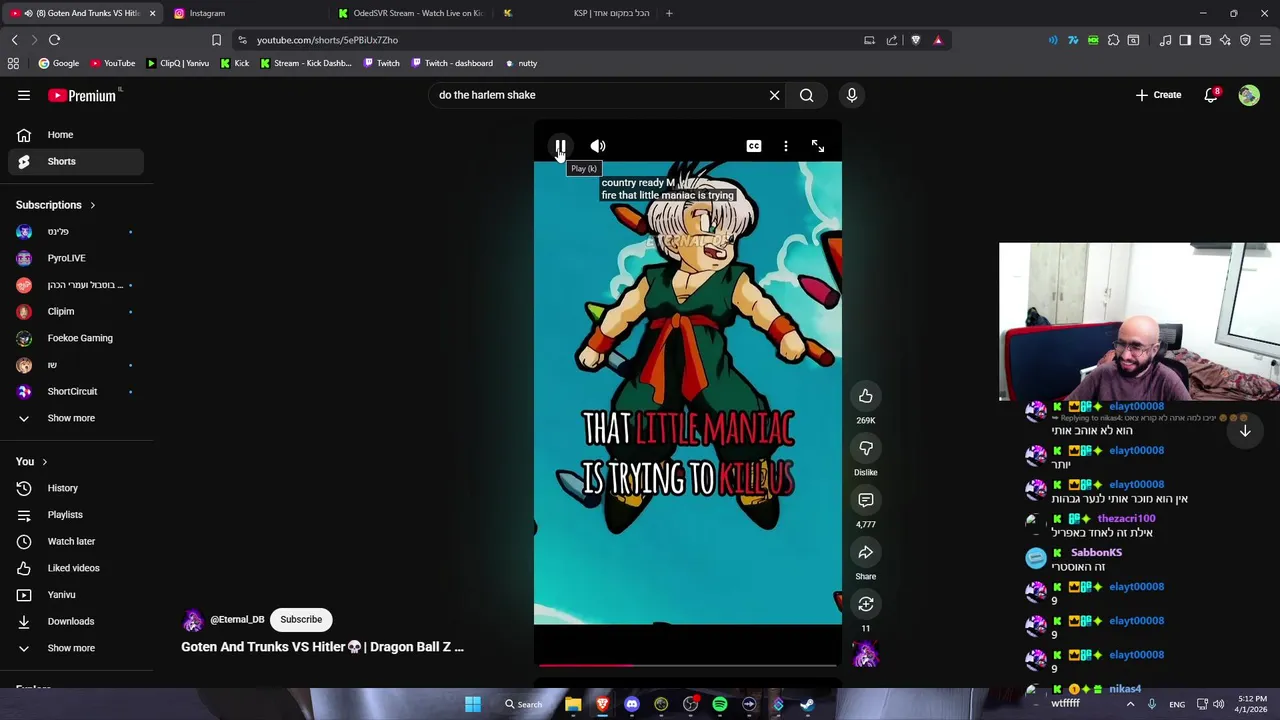Viewport: 1280px width, 720px height.
Task: Search with voice microphone button
Action: pos(852,95)
